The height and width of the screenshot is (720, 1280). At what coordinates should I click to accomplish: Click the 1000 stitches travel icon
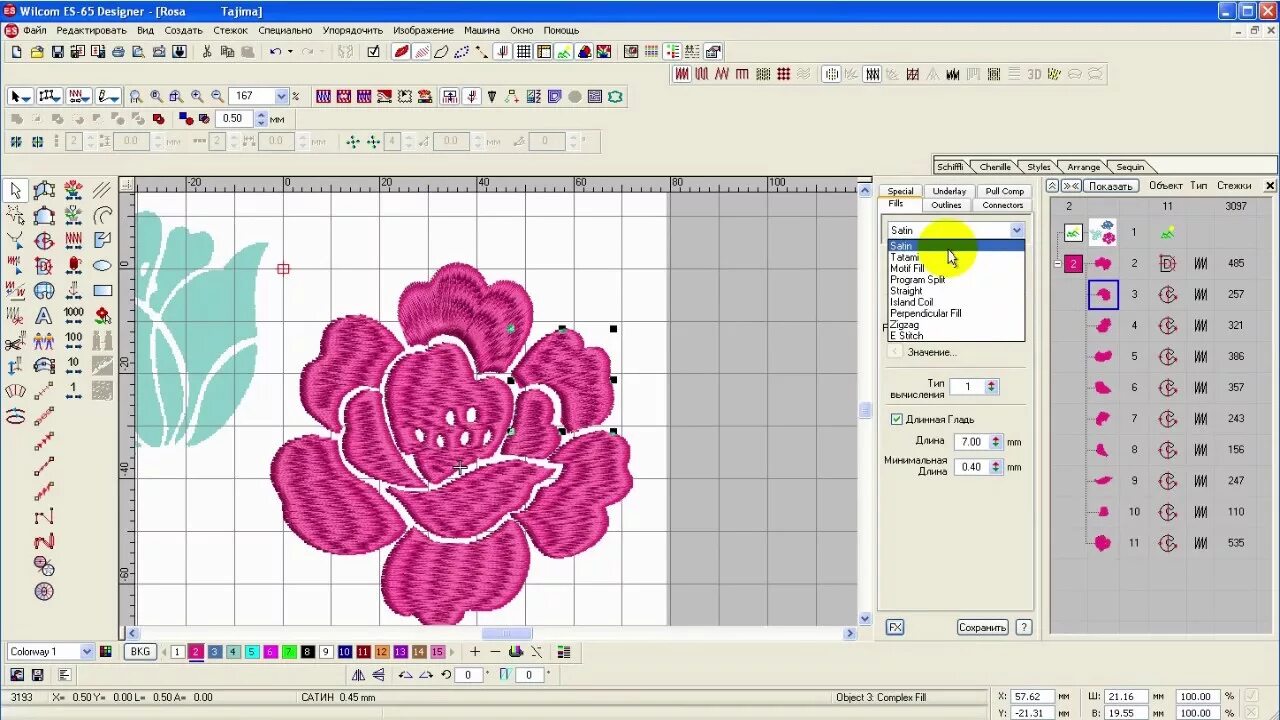73,316
